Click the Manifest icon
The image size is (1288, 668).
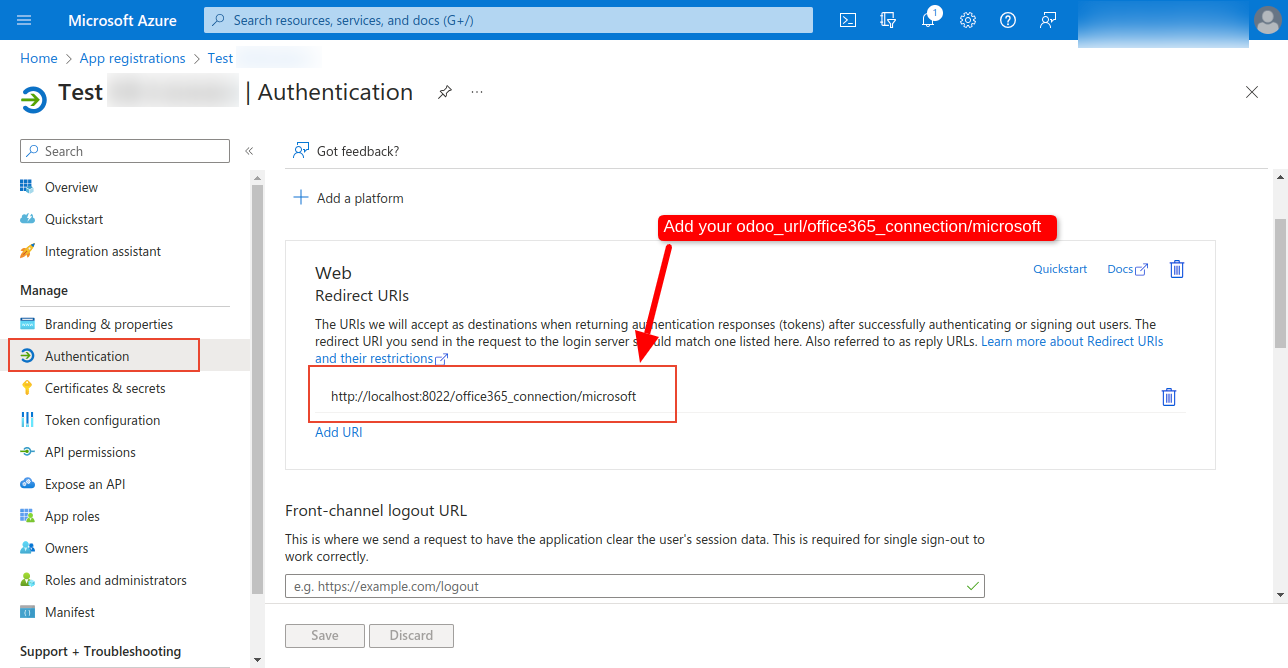click(x=27, y=612)
